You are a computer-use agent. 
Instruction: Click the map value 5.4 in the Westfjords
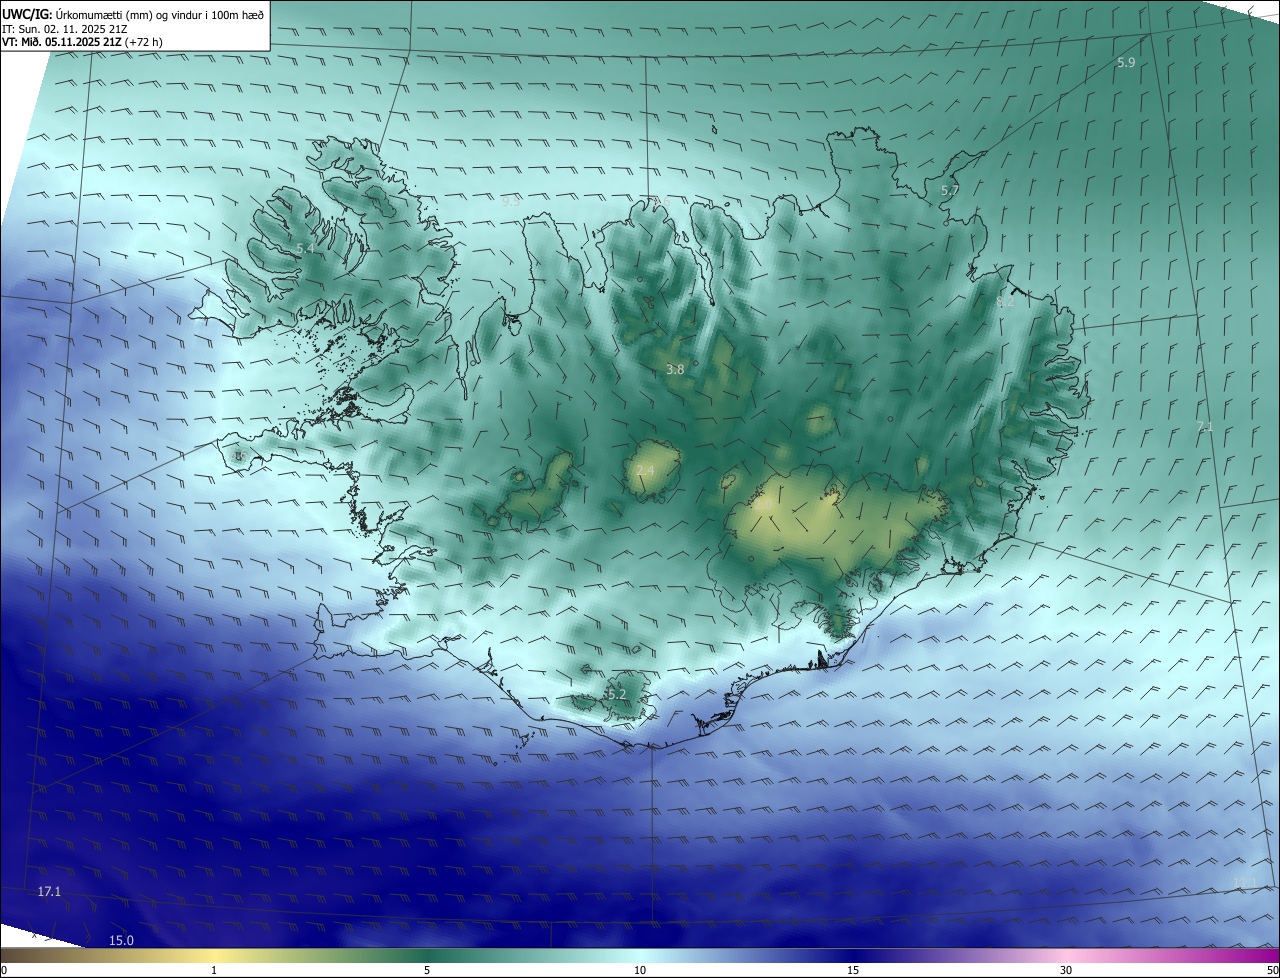(305, 248)
